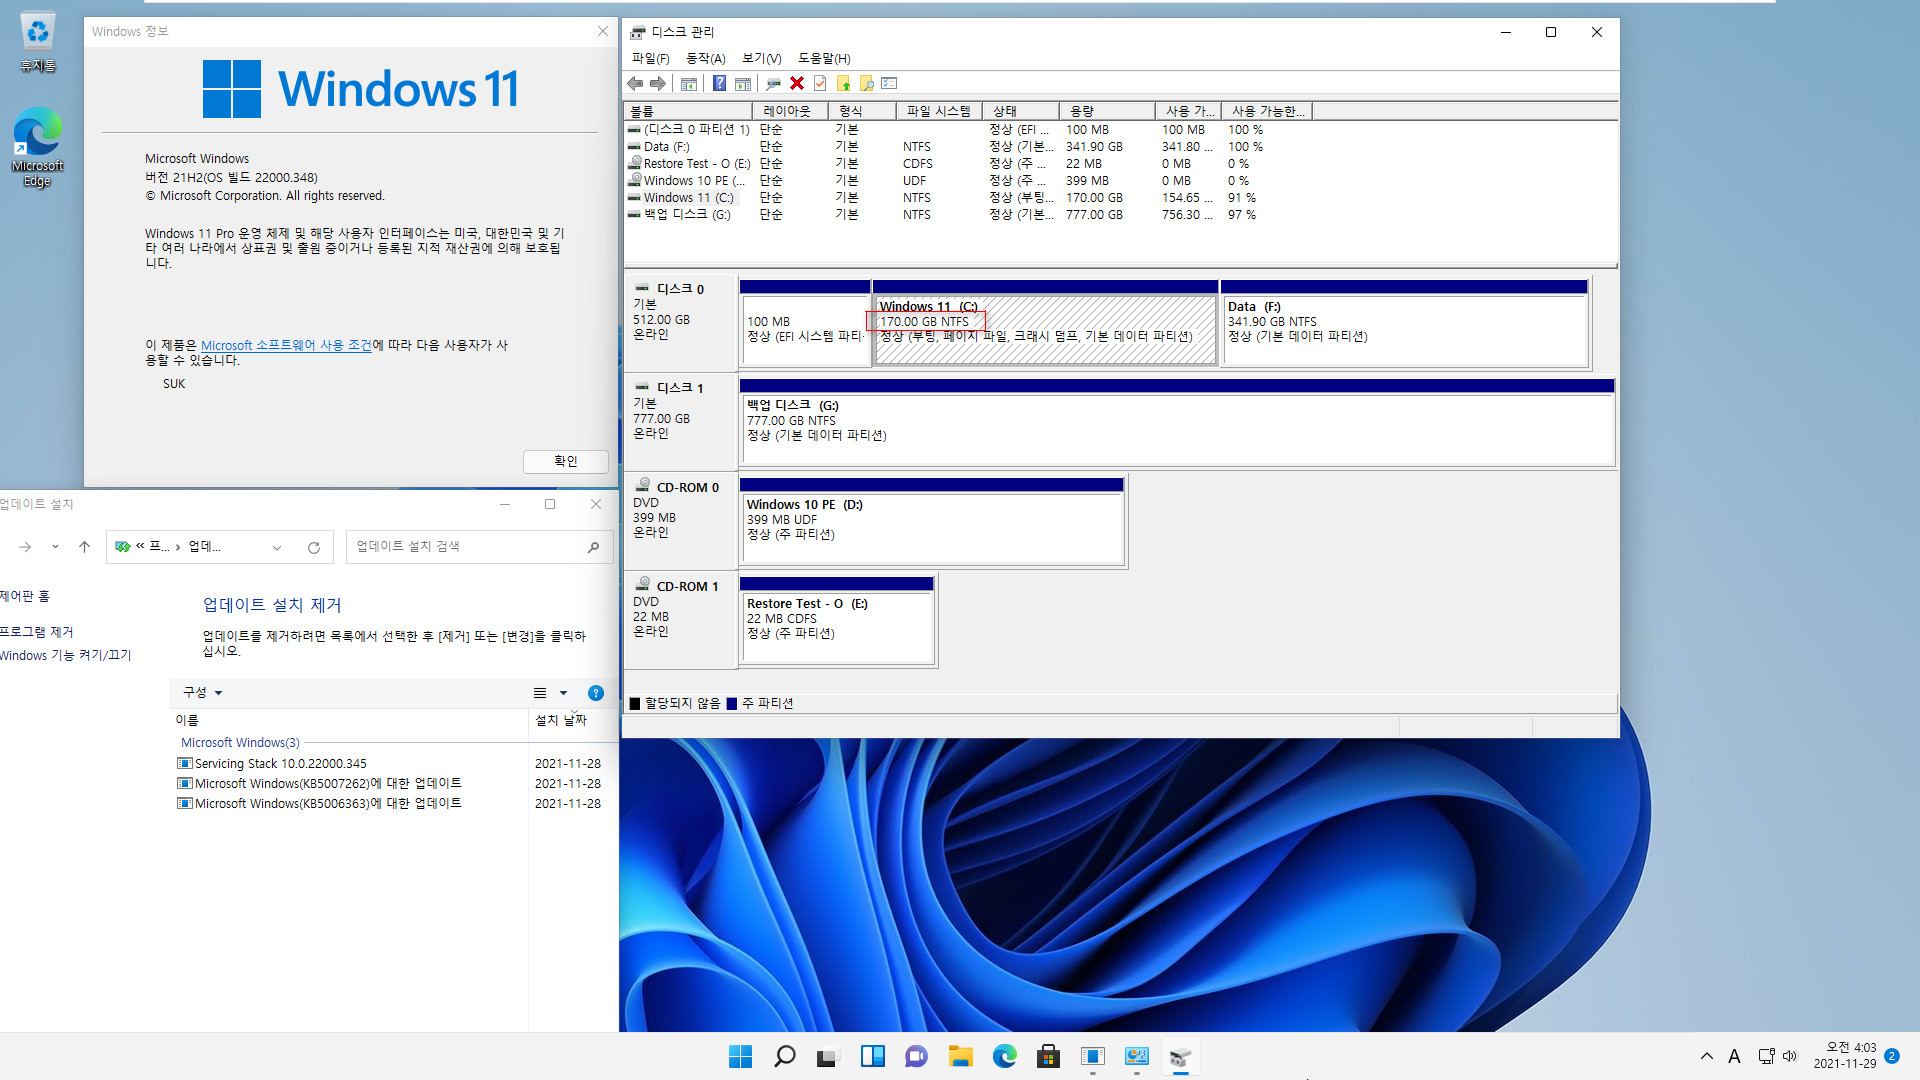Open the view options dropdown arrow
1920x1080 pixels.
[563, 693]
